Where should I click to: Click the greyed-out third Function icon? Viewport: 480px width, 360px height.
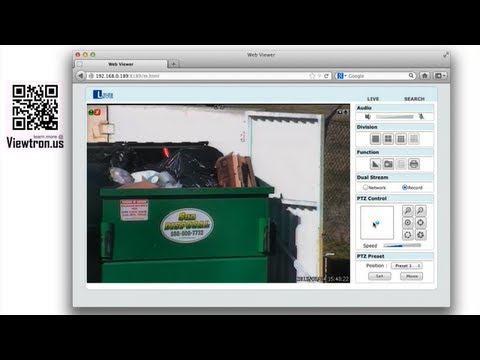(x=401, y=164)
